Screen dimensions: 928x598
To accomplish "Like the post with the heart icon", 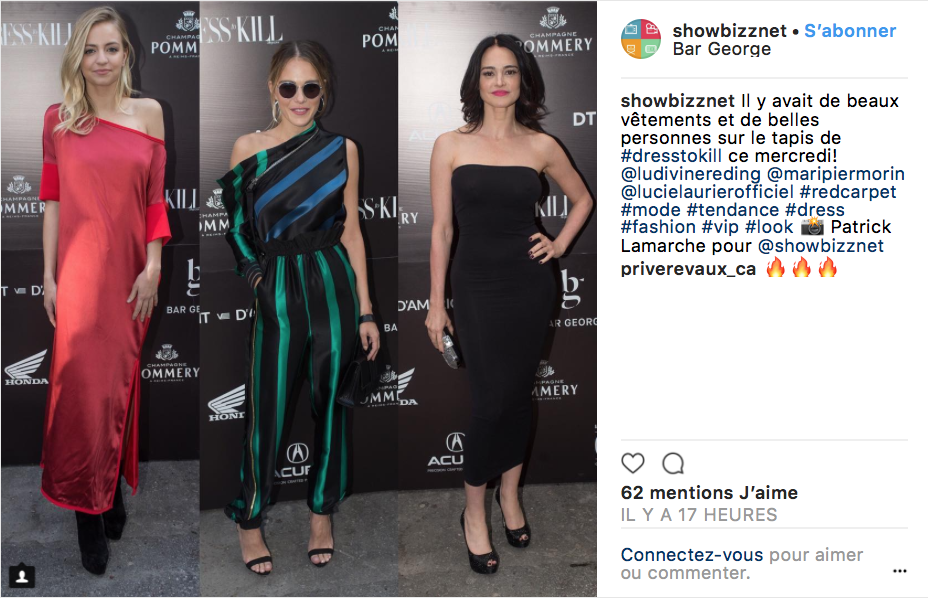I will [x=633, y=463].
